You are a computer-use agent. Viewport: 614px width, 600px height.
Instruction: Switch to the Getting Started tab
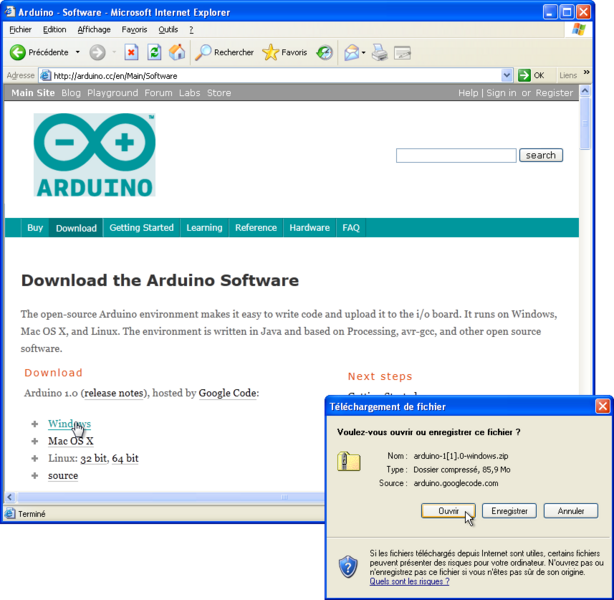pyautogui.click(x=141, y=228)
